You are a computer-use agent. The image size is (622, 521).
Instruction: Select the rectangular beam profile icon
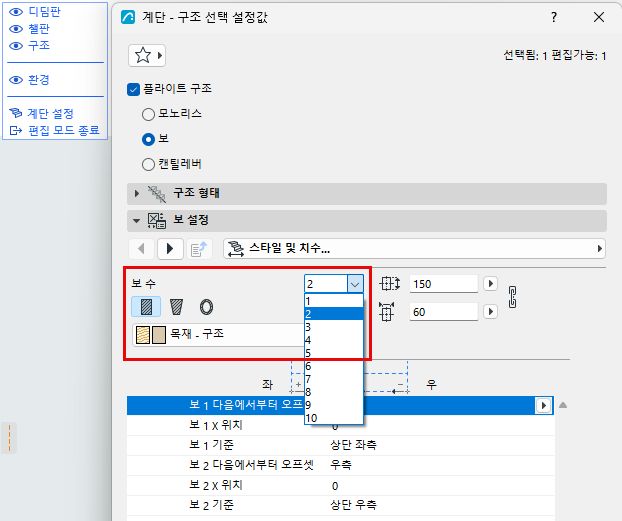pyautogui.click(x=146, y=307)
